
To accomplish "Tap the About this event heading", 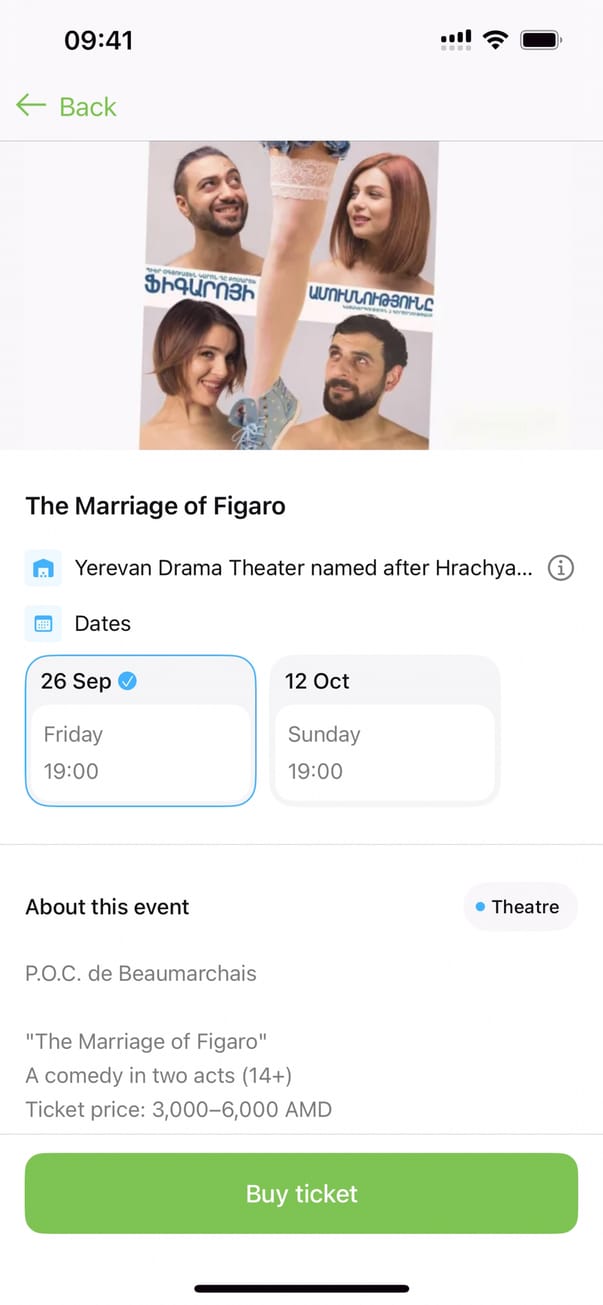I will [x=107, y=907].
